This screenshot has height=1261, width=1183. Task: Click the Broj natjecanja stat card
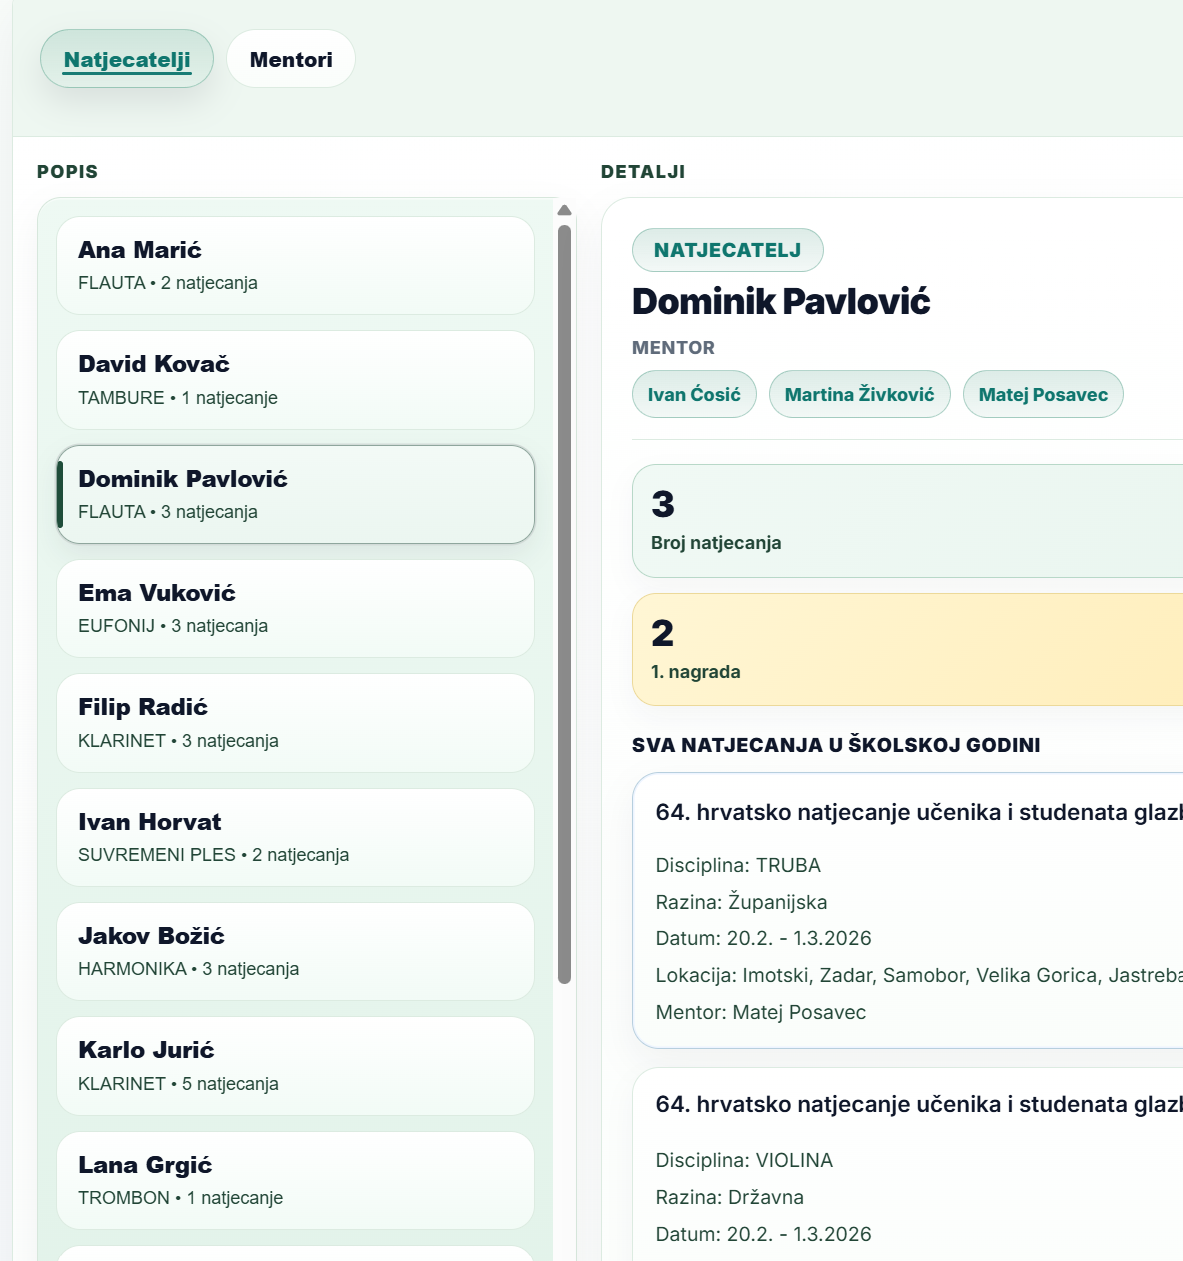(906, 521)
